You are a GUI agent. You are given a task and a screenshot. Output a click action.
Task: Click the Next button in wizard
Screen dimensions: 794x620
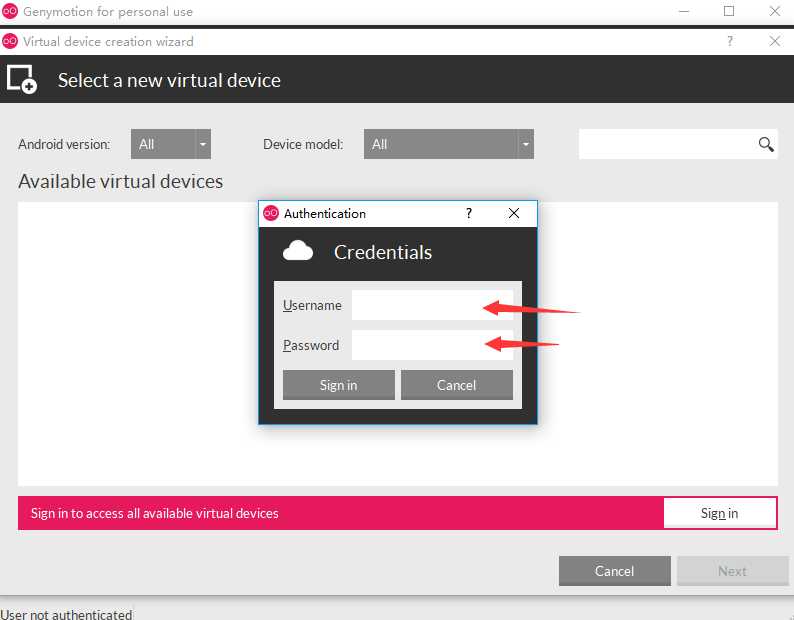coord(733,571)
